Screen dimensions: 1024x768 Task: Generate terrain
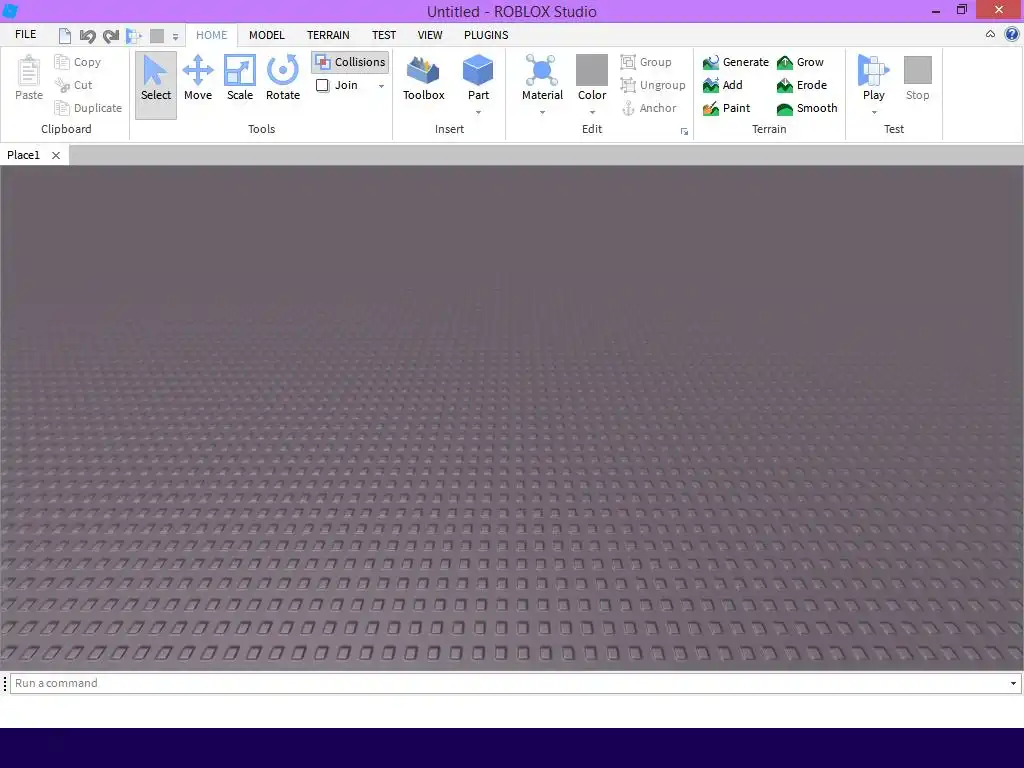pyautogui.click(x=736, y=62)
